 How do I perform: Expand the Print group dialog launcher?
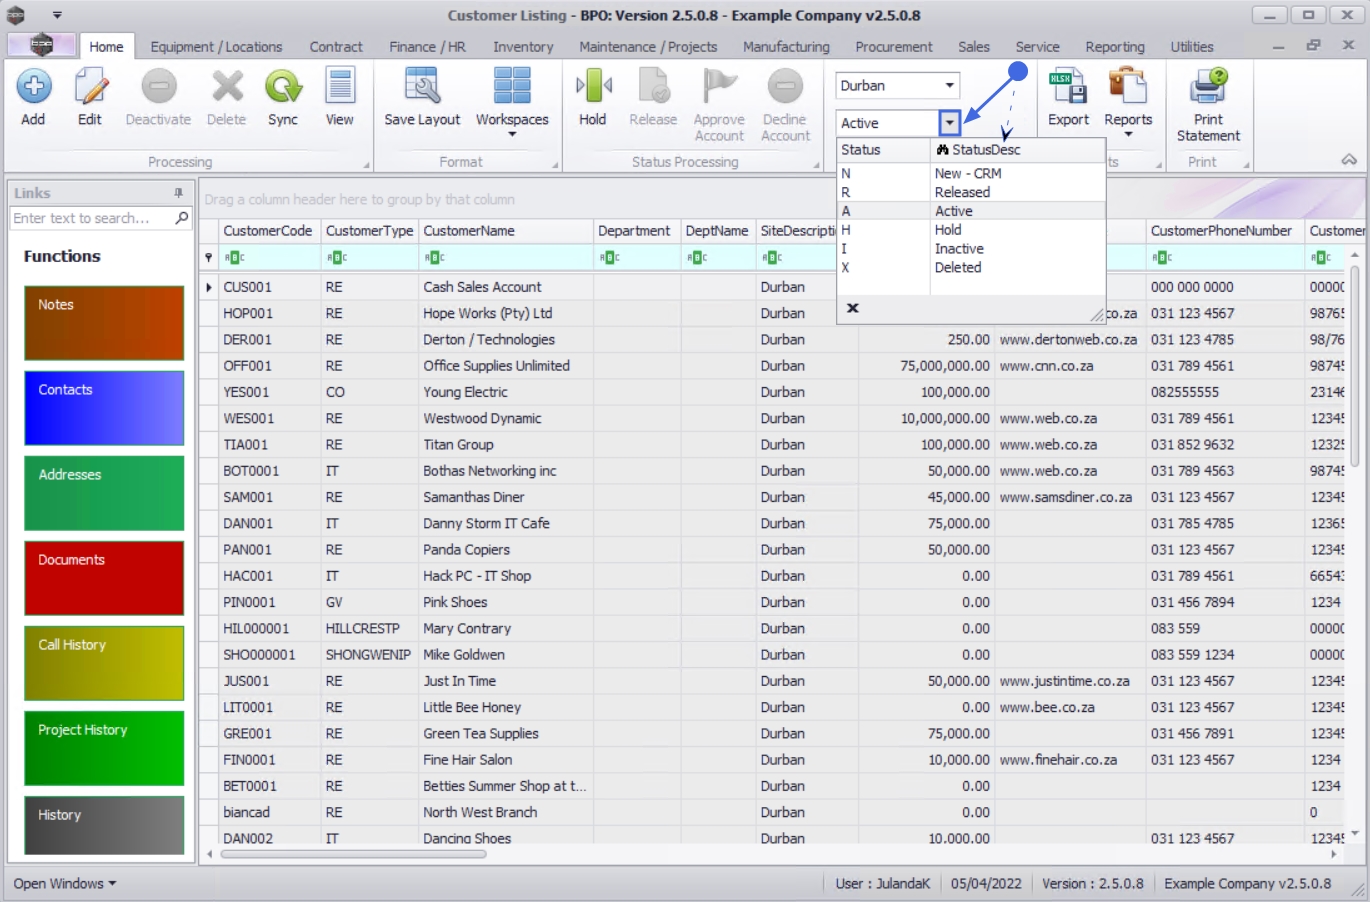click(1246, 164)
